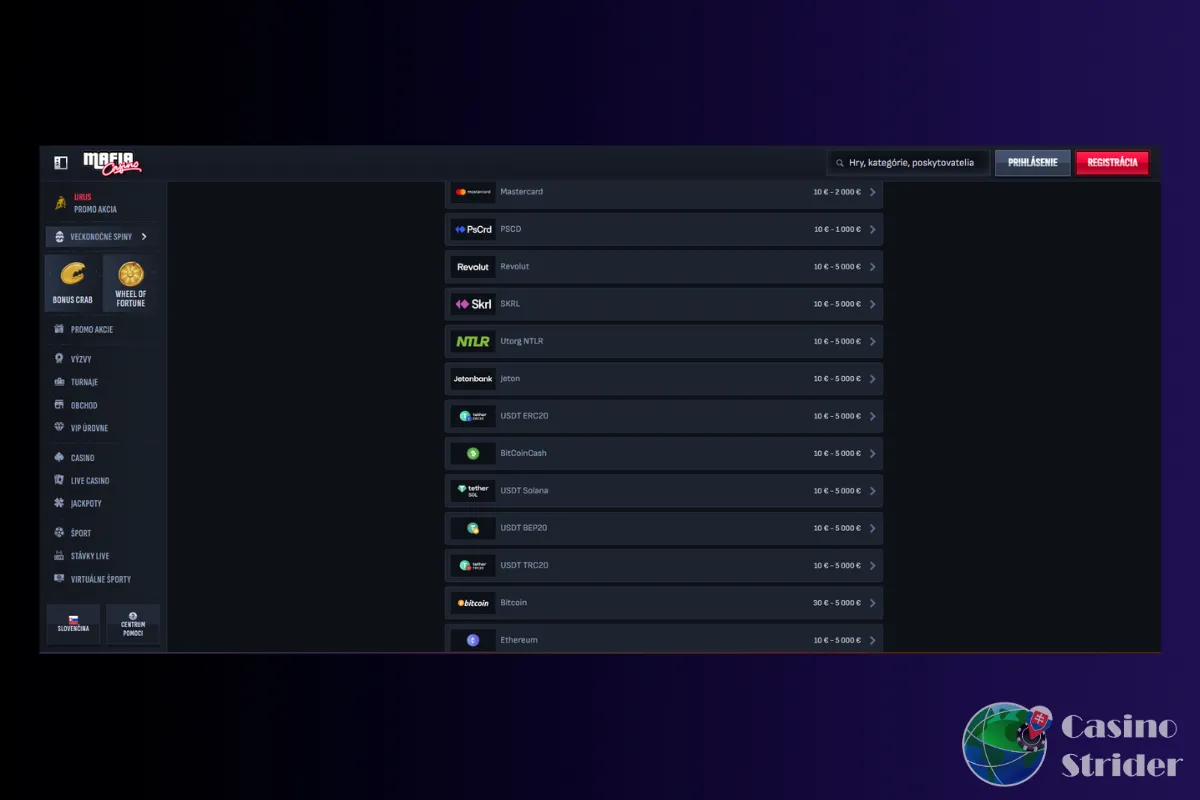Expand the Mastercard row chevron
The height and width of the screenshot is (800, 1200).
[x=872, y=192]
